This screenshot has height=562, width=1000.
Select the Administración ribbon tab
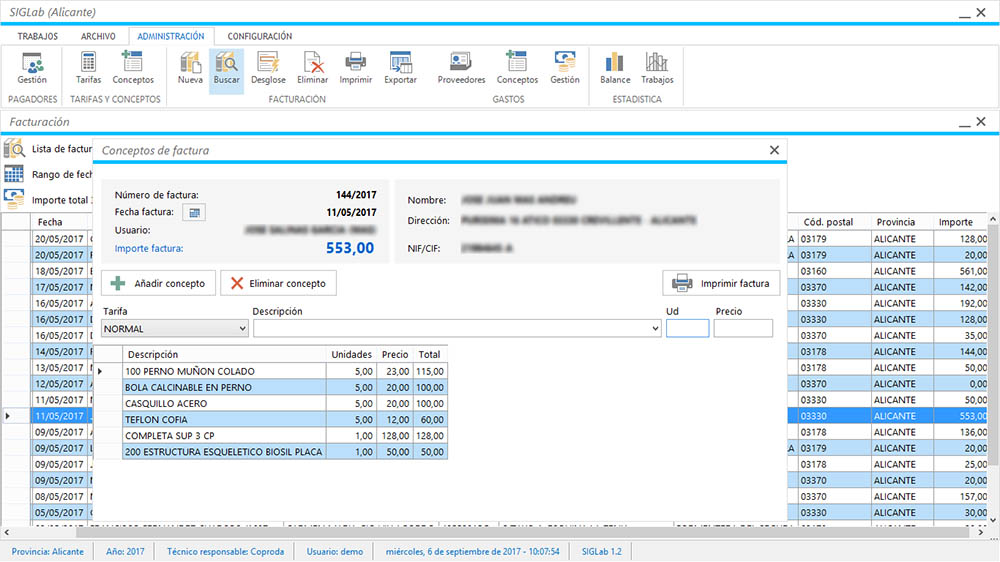(171, 36)
